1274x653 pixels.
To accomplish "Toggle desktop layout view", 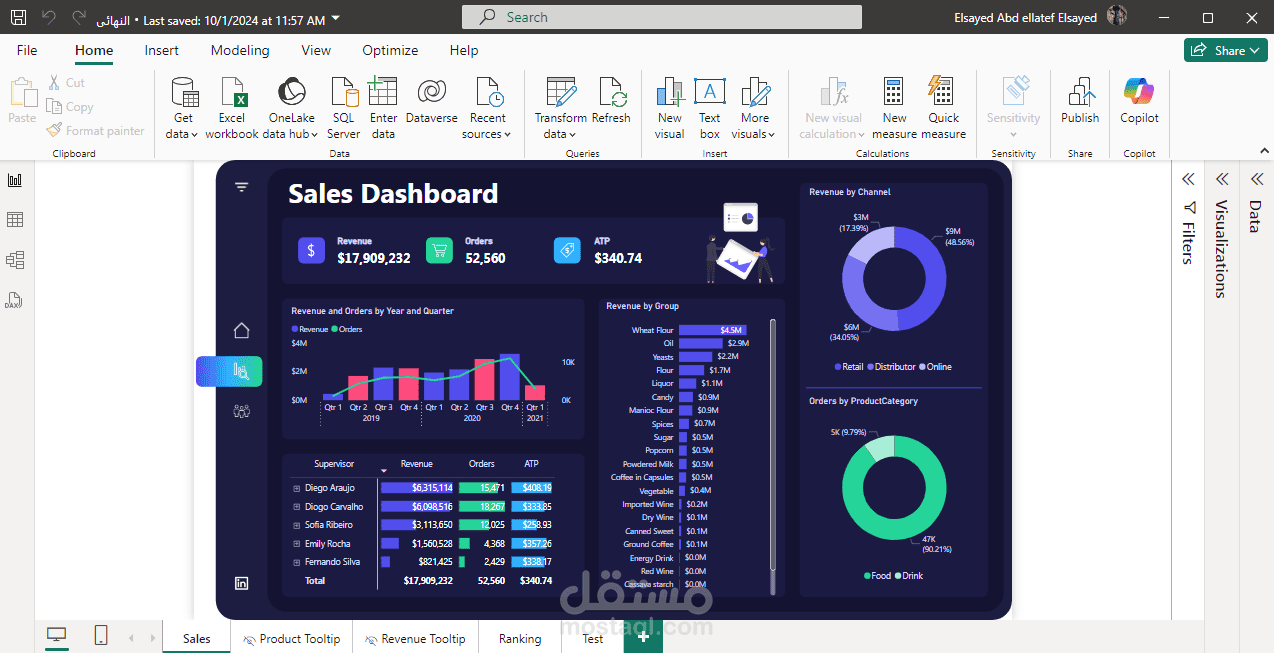I will [57, 636].
